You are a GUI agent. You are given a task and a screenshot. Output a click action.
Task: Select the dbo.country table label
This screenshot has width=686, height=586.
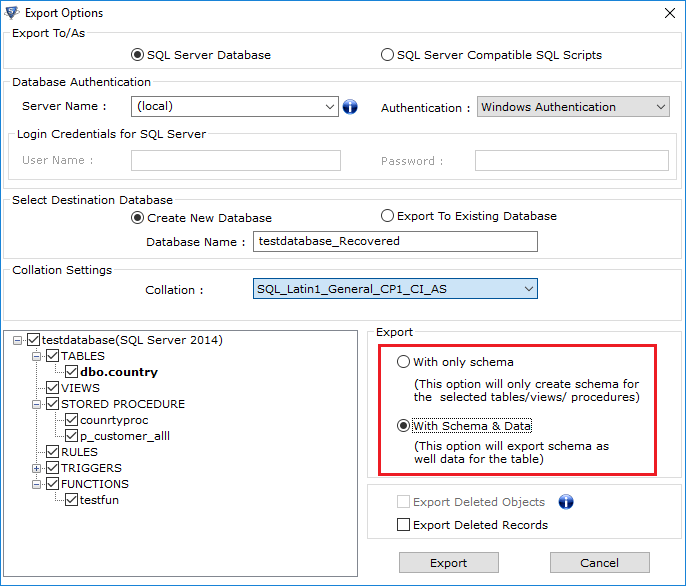(x=119, y=372)
